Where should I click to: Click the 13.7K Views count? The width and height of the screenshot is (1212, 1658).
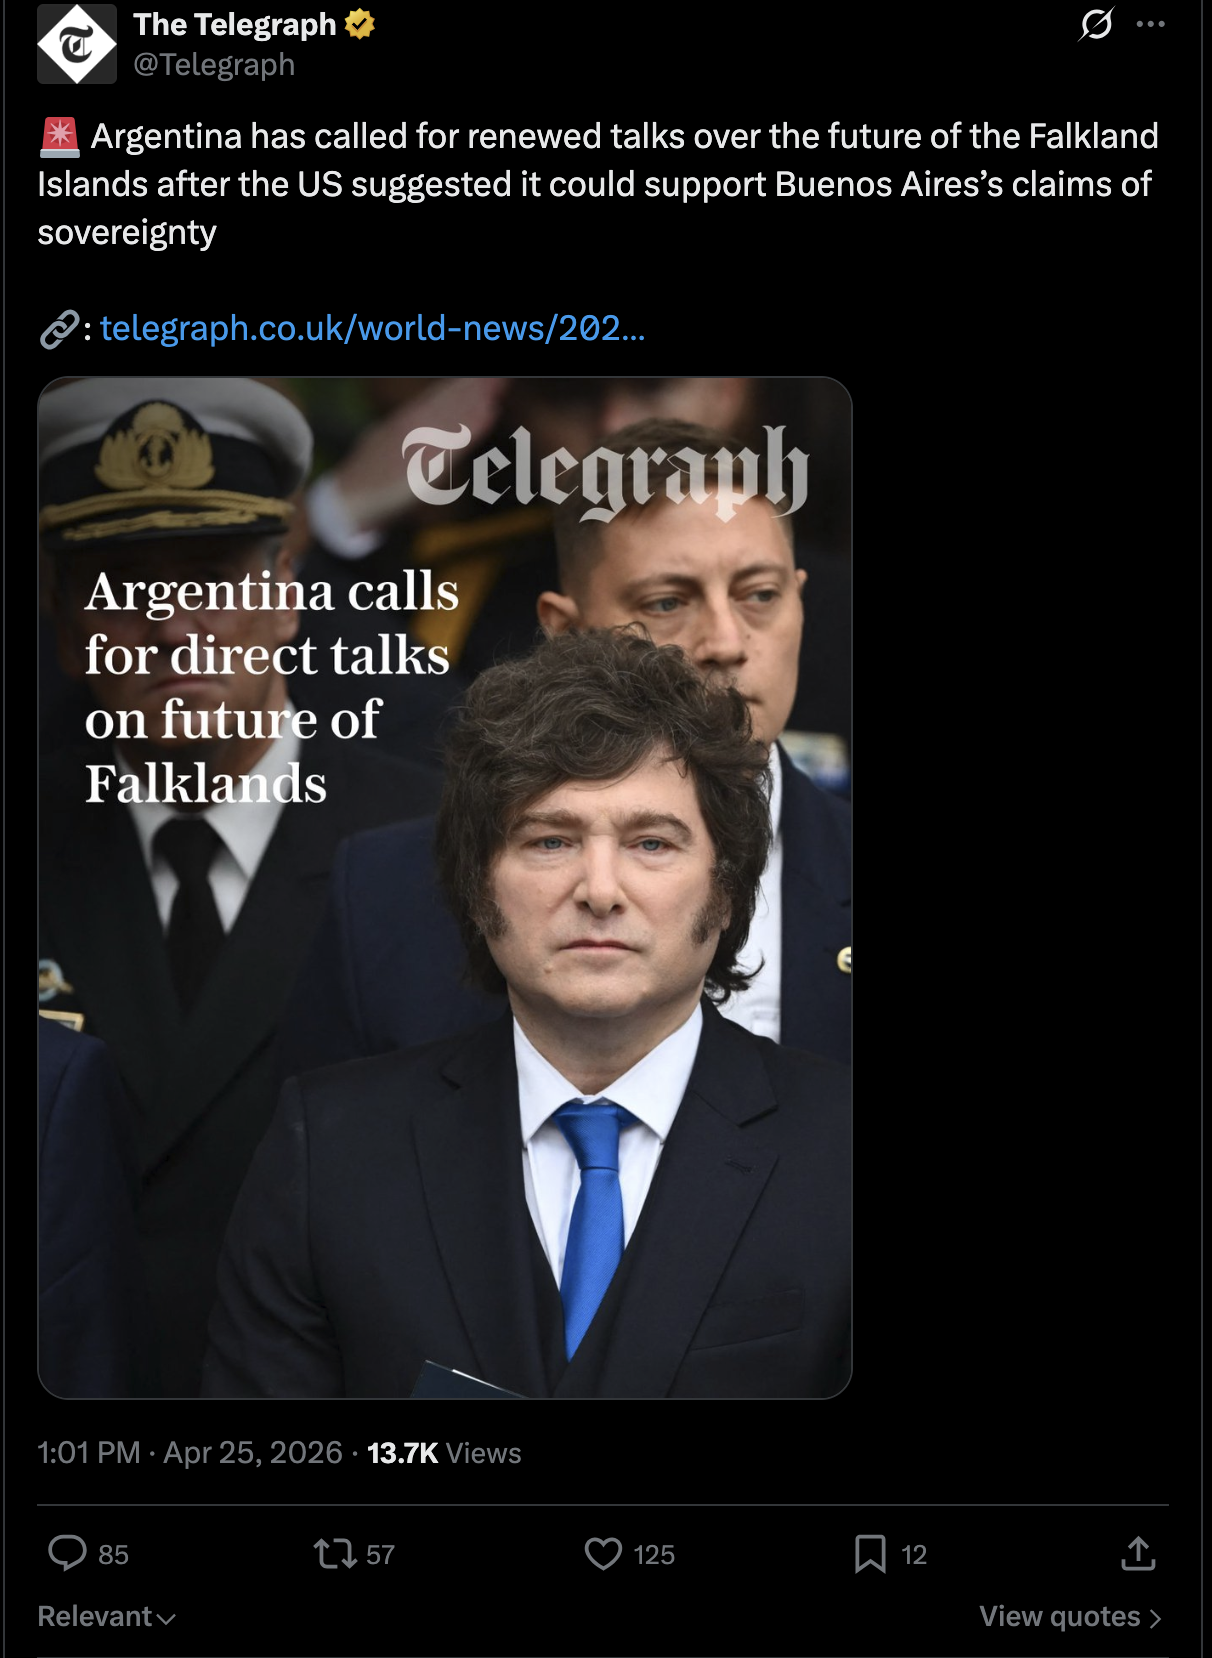[x=444, y=1452]
